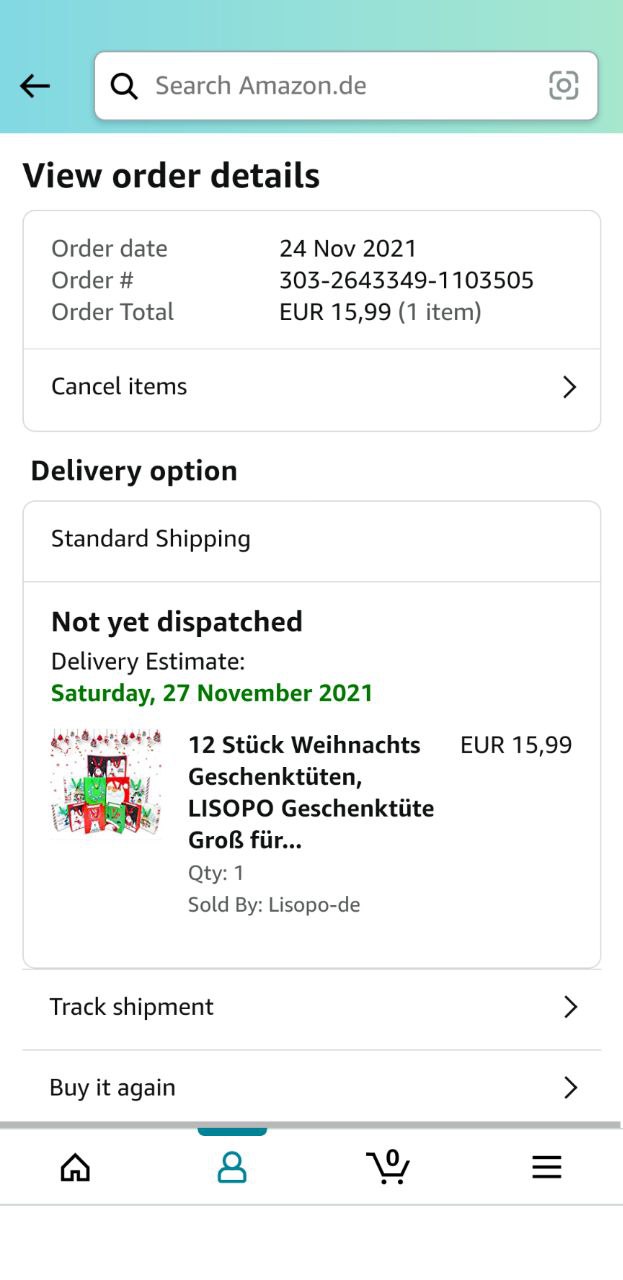
Task: Expand the Cancel items chevron
Action: [x=569, y=387]
